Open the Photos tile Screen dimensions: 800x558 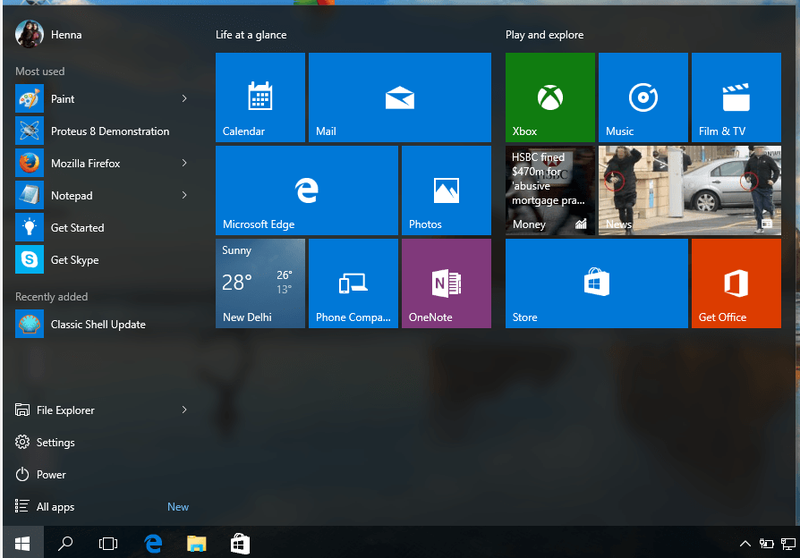pos(446,190)
